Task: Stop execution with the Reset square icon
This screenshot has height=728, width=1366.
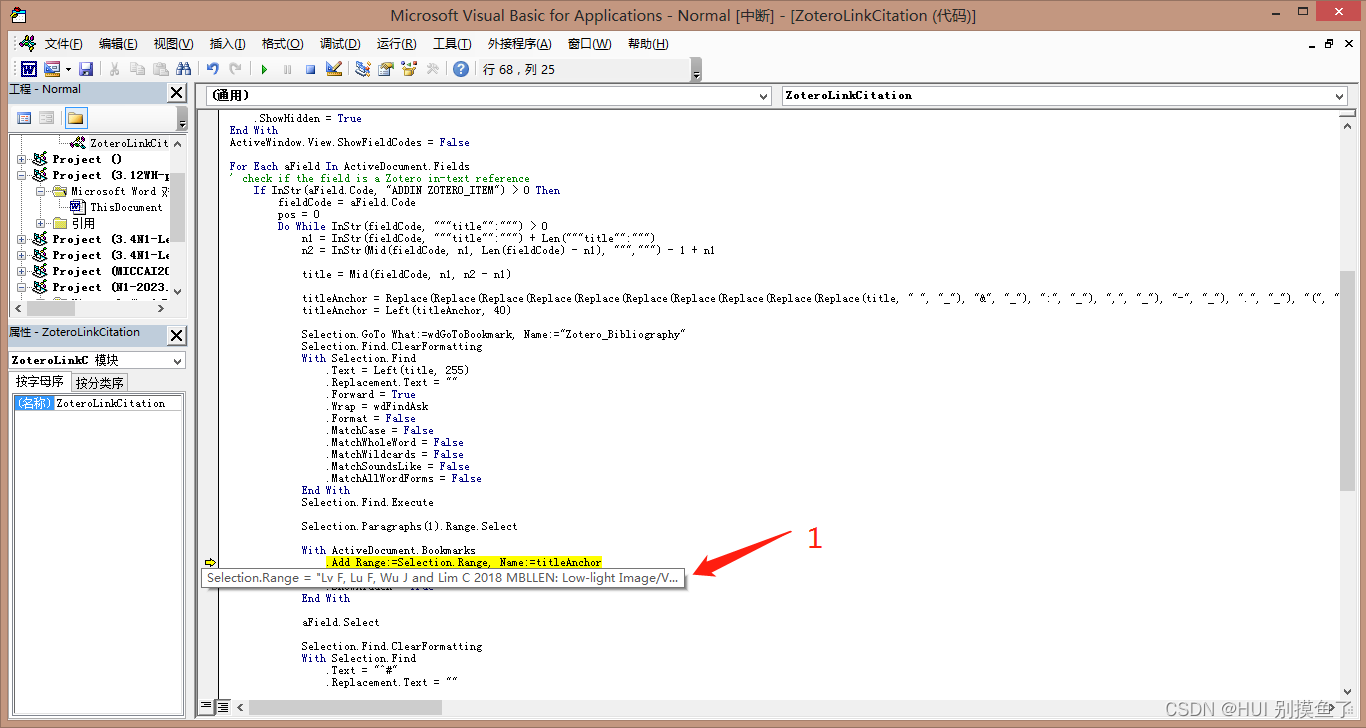Action: pos(310,69)
